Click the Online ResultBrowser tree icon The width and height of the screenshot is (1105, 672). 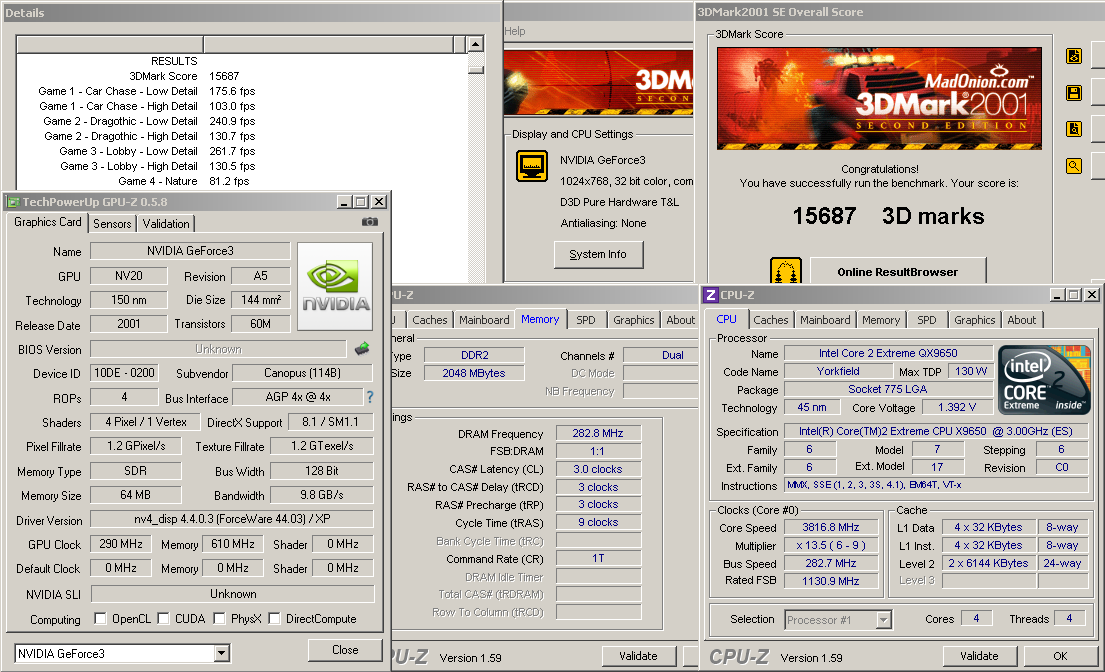[x=786, y=270]
